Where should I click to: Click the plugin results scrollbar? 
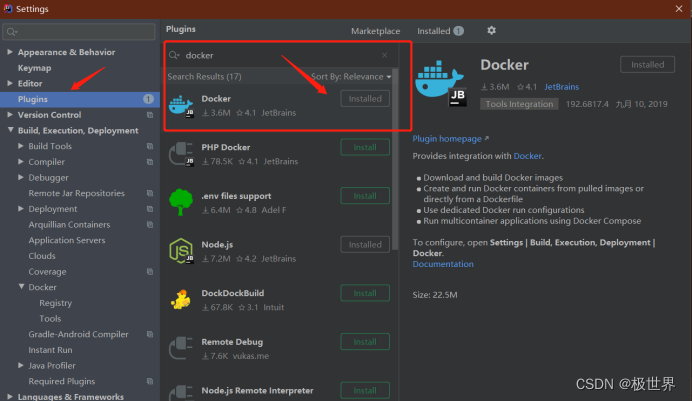[x=395, y=159]
